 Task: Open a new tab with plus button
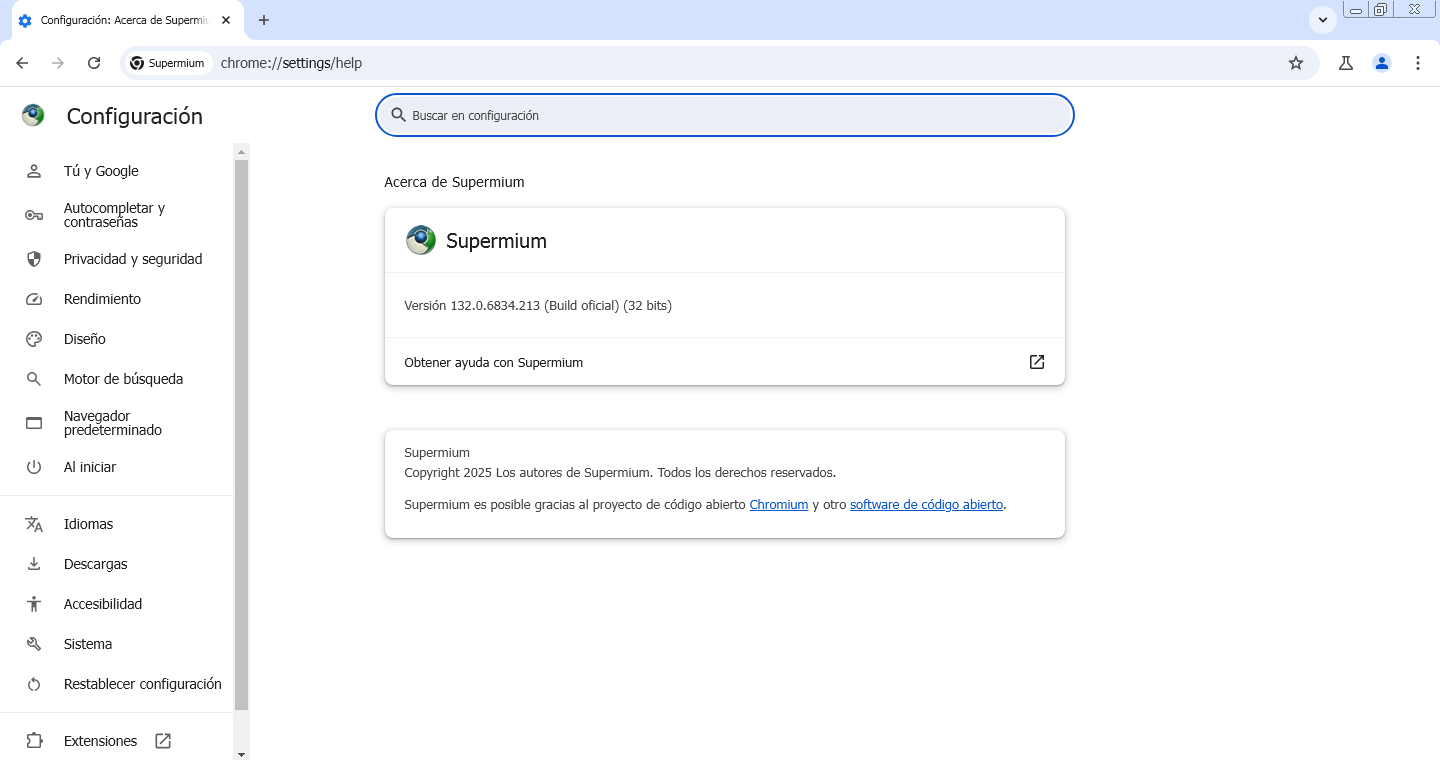click(x=264, y=20)
